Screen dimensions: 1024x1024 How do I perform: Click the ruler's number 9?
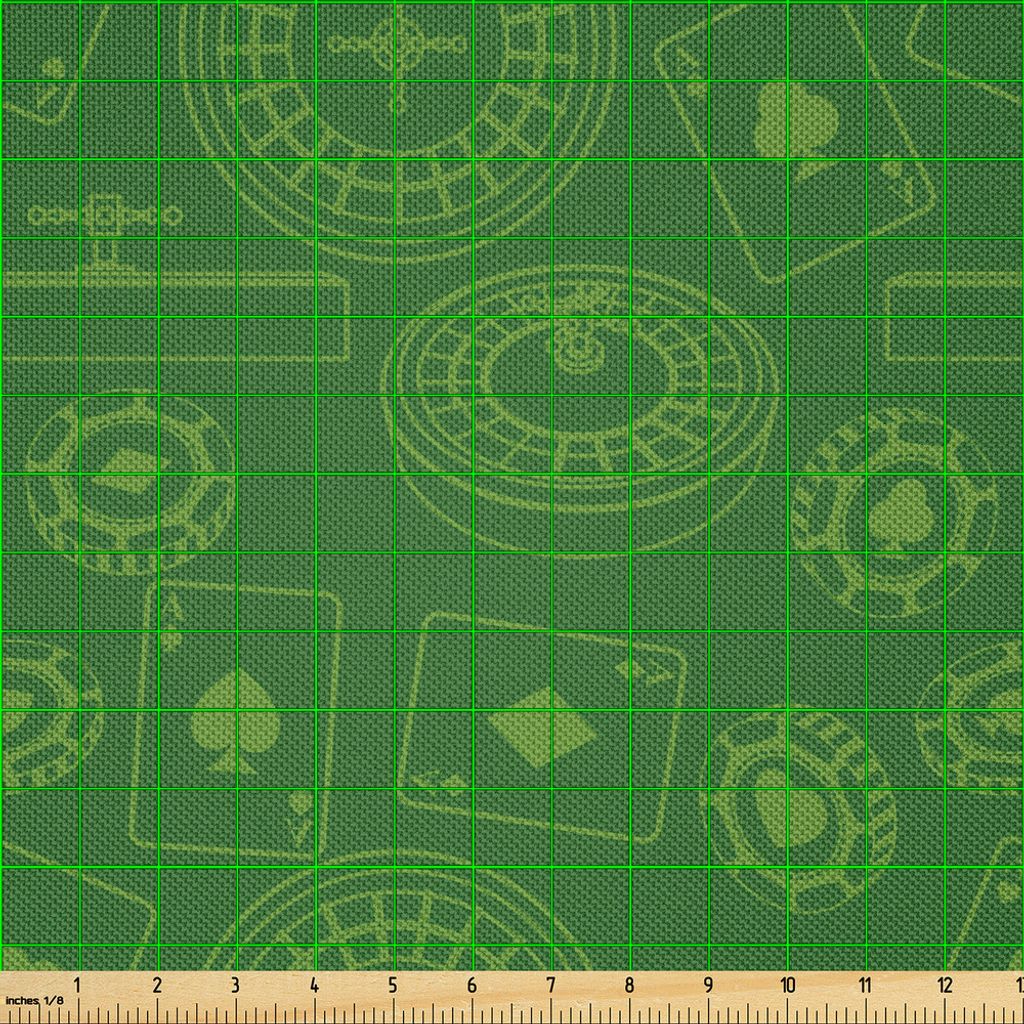(x=708, y=985)
